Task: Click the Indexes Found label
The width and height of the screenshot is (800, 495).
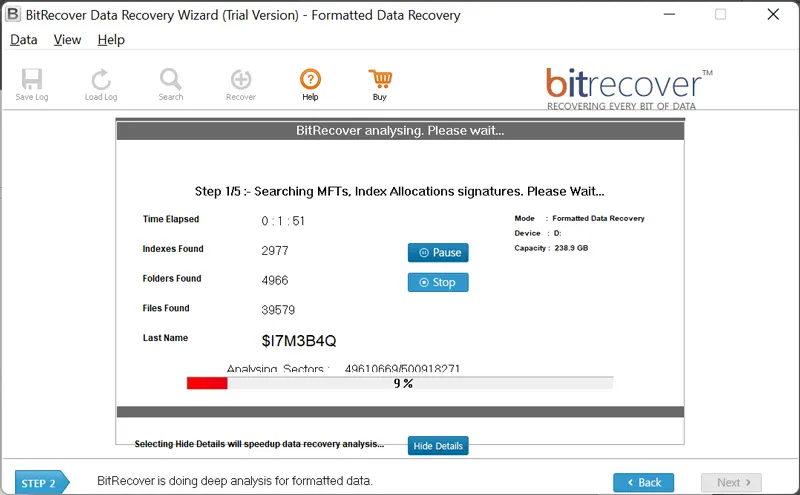Action: (x=173, y=249)
